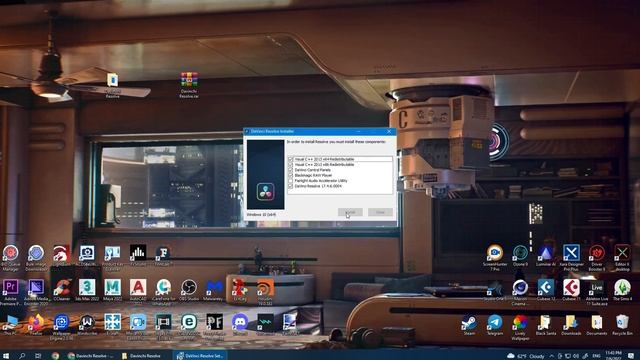Open Firefox desktop shortcut
The image size is (640, 360).
pos(36,325)
